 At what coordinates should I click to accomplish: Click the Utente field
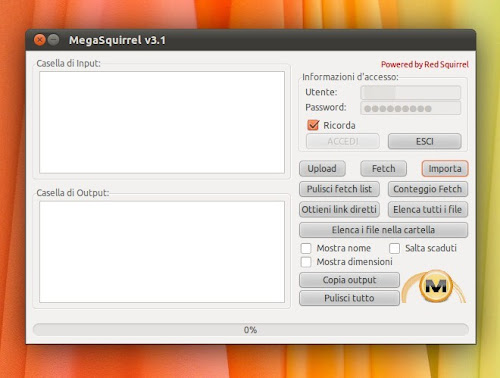coord(411,92)
